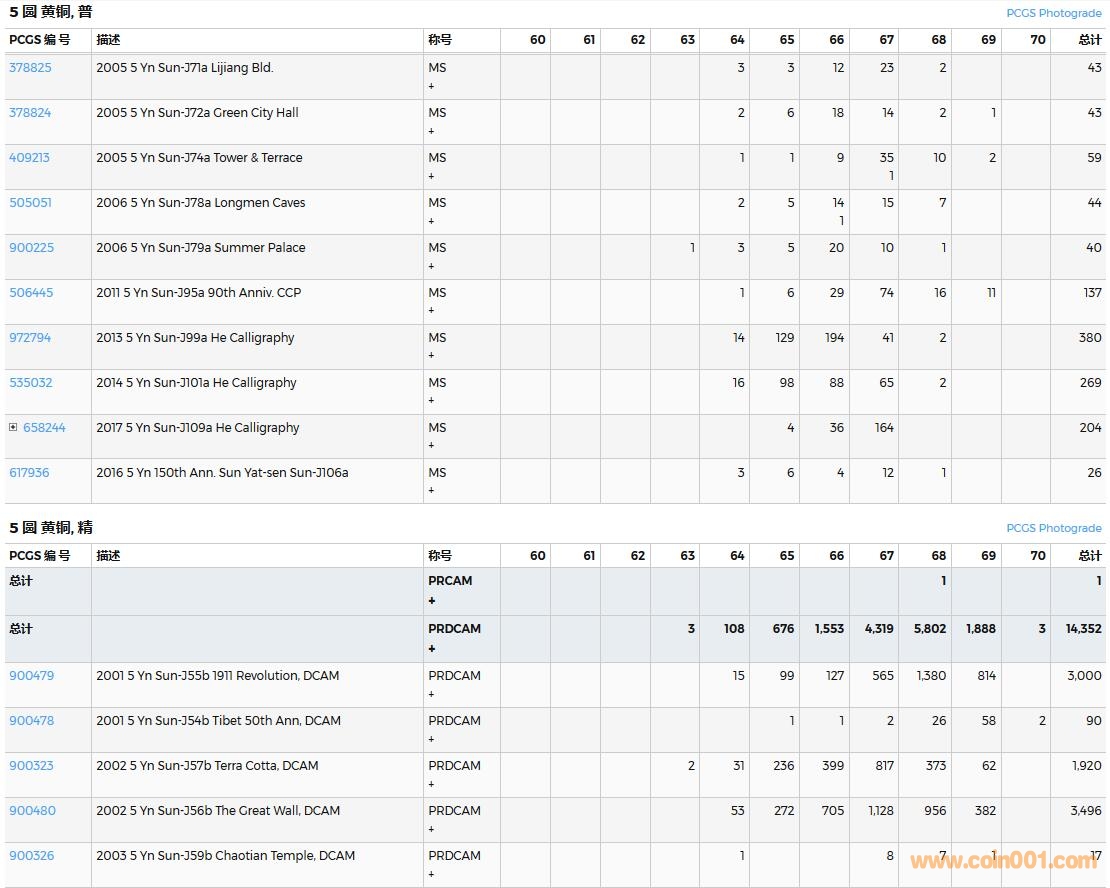Expand the tree icon beside PCGS number 658244
The width and height of the screenshot is (1110, 888).
click(13, 427)
